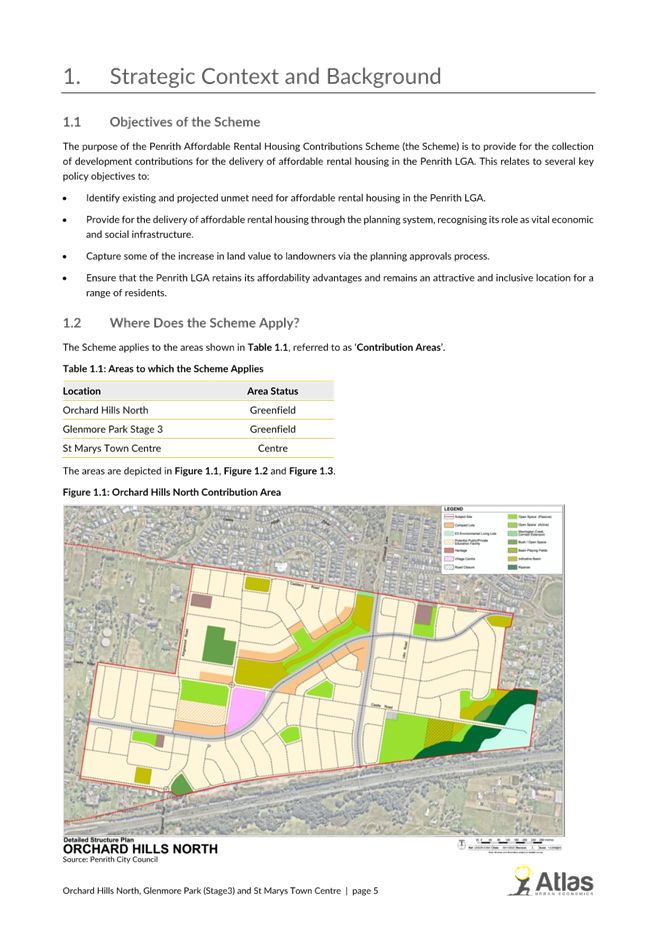Click the map scale bar below the map
Viewport: 656px width, 928px height.
point(513,842)
